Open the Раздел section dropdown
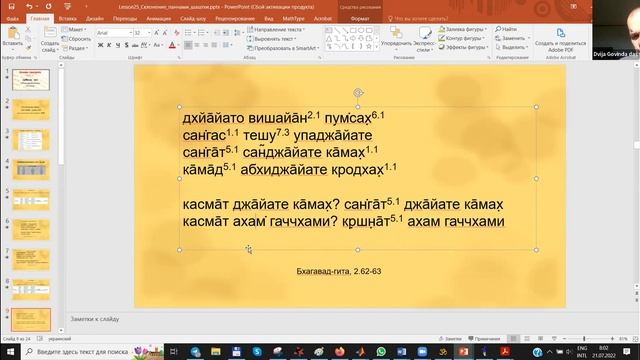 pyautogui.click(x=74, y=48)
